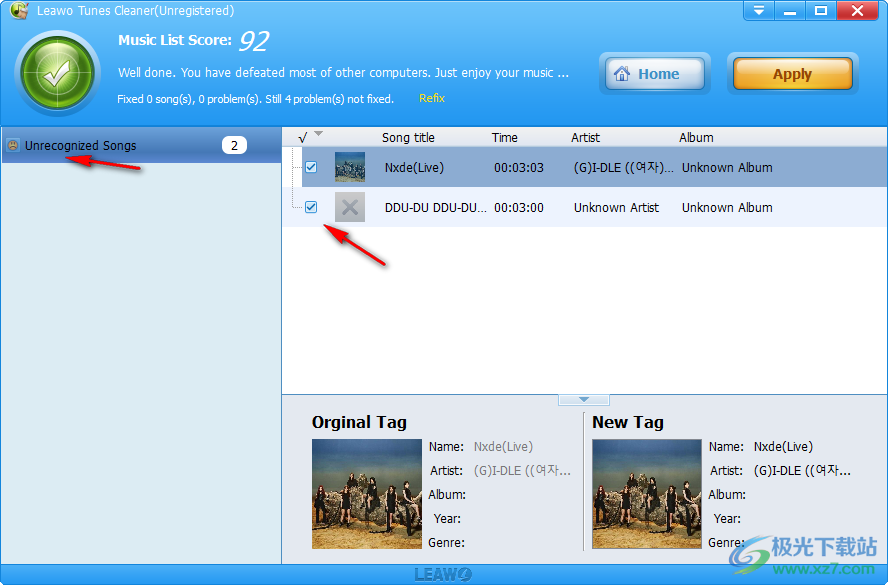Click Unknown Album in the DDU-DU row

(x=727, y=208)
